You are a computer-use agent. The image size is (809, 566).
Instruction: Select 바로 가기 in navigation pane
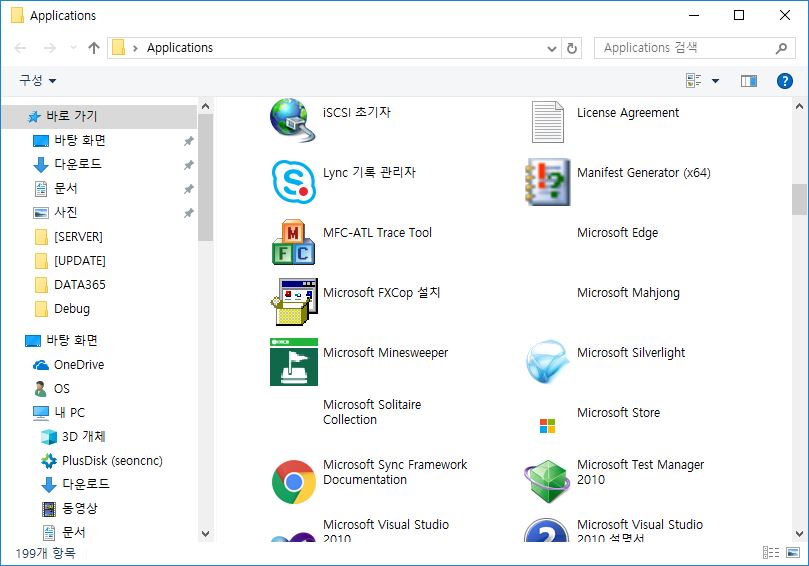(99, 116)
